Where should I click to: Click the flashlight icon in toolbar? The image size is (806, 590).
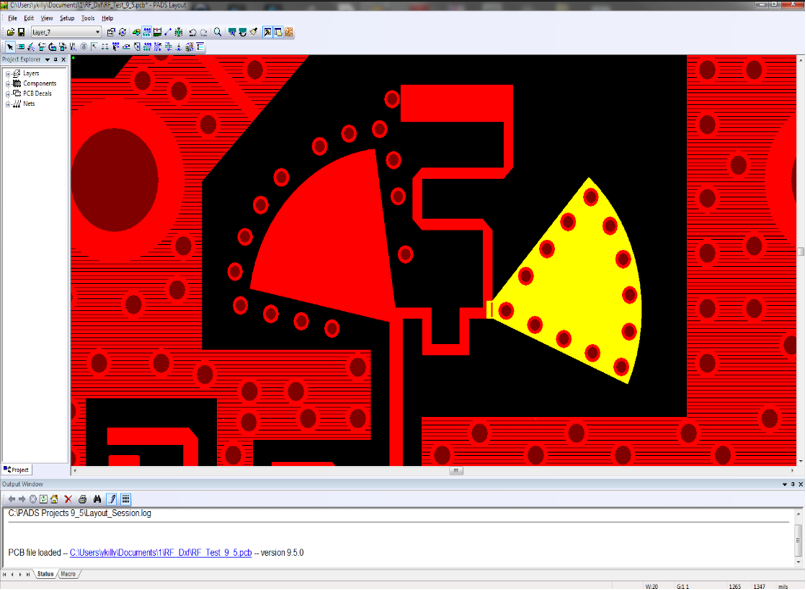[x=253, y=32]
